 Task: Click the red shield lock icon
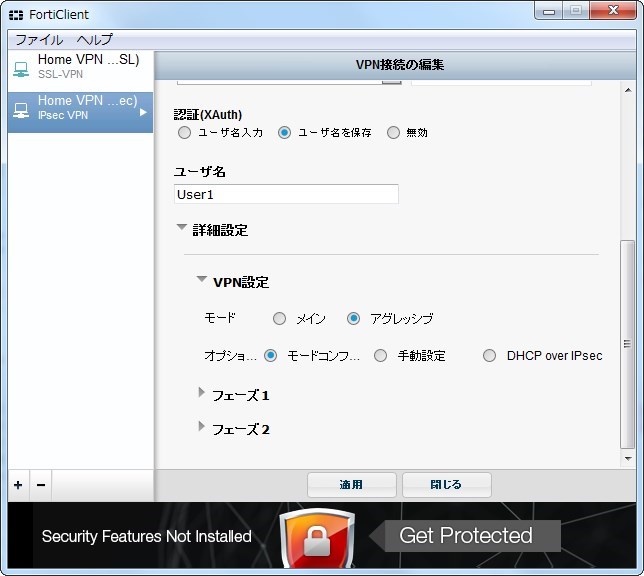pyautogui.click(x=317, y=538)
